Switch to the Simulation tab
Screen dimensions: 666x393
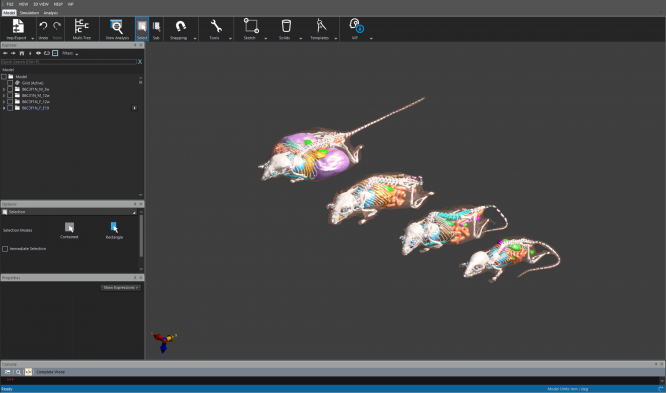click(x=29, y=13)
